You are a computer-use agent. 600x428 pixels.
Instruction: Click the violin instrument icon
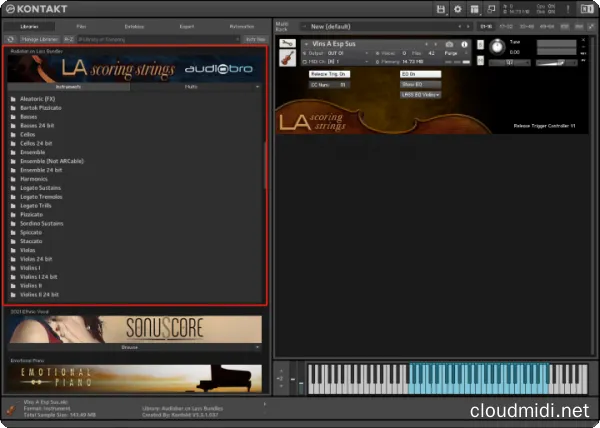click(287, 59)
